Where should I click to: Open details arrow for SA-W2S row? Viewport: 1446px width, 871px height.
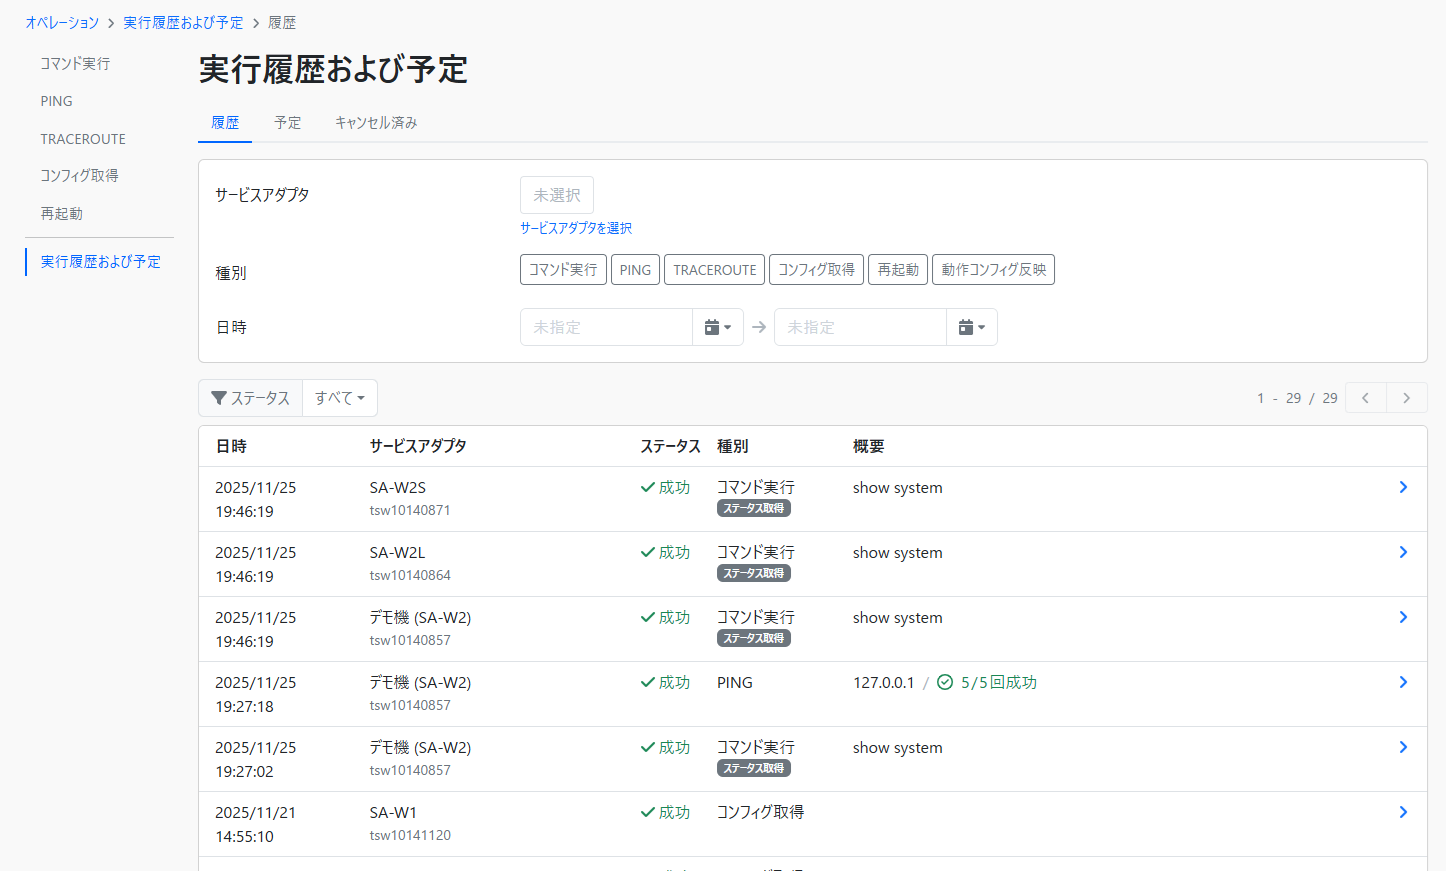pyautogui.click(x=1403, y=487)
